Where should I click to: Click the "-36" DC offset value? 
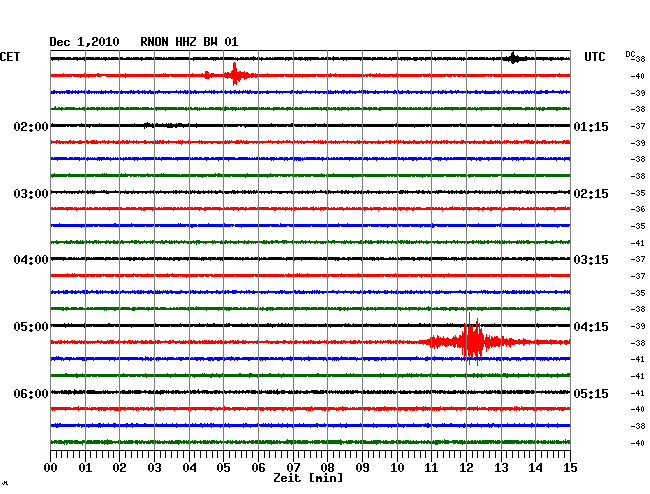click(638, 209)
